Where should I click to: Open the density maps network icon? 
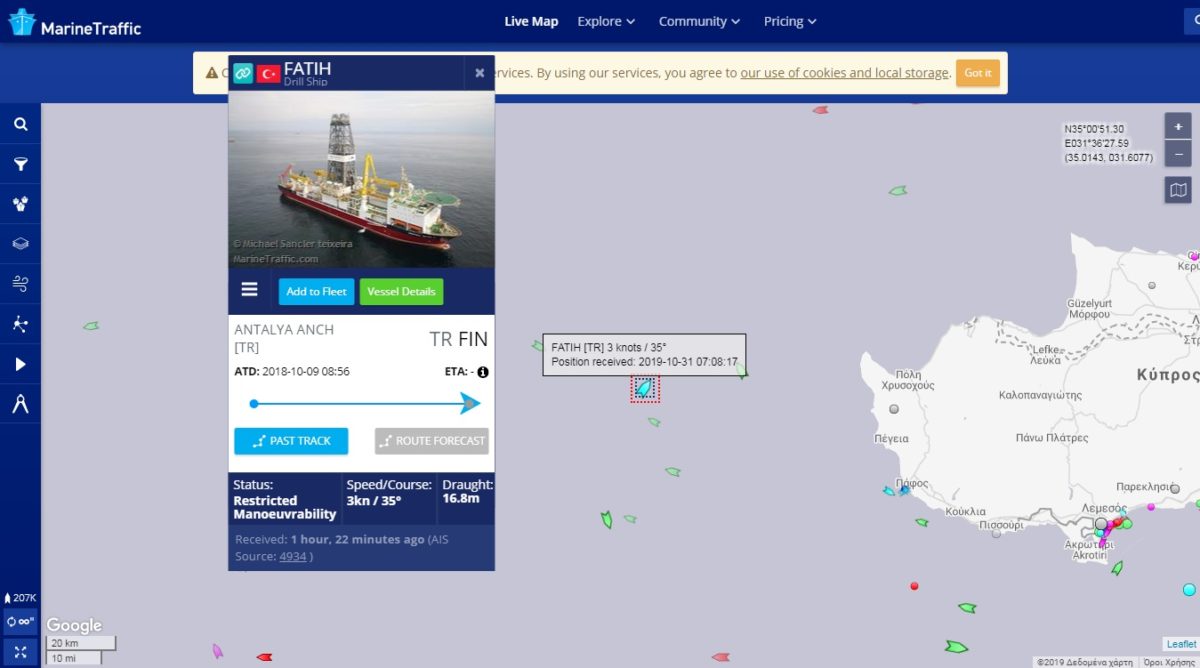click(20, 324)
